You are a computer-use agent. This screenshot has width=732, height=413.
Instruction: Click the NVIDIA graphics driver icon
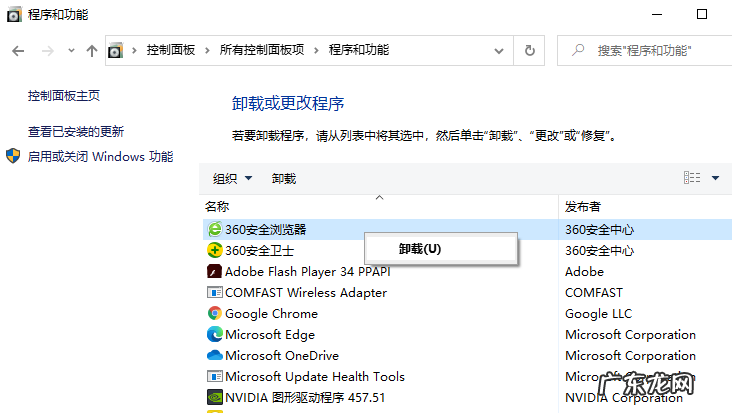tap(214, 397)
